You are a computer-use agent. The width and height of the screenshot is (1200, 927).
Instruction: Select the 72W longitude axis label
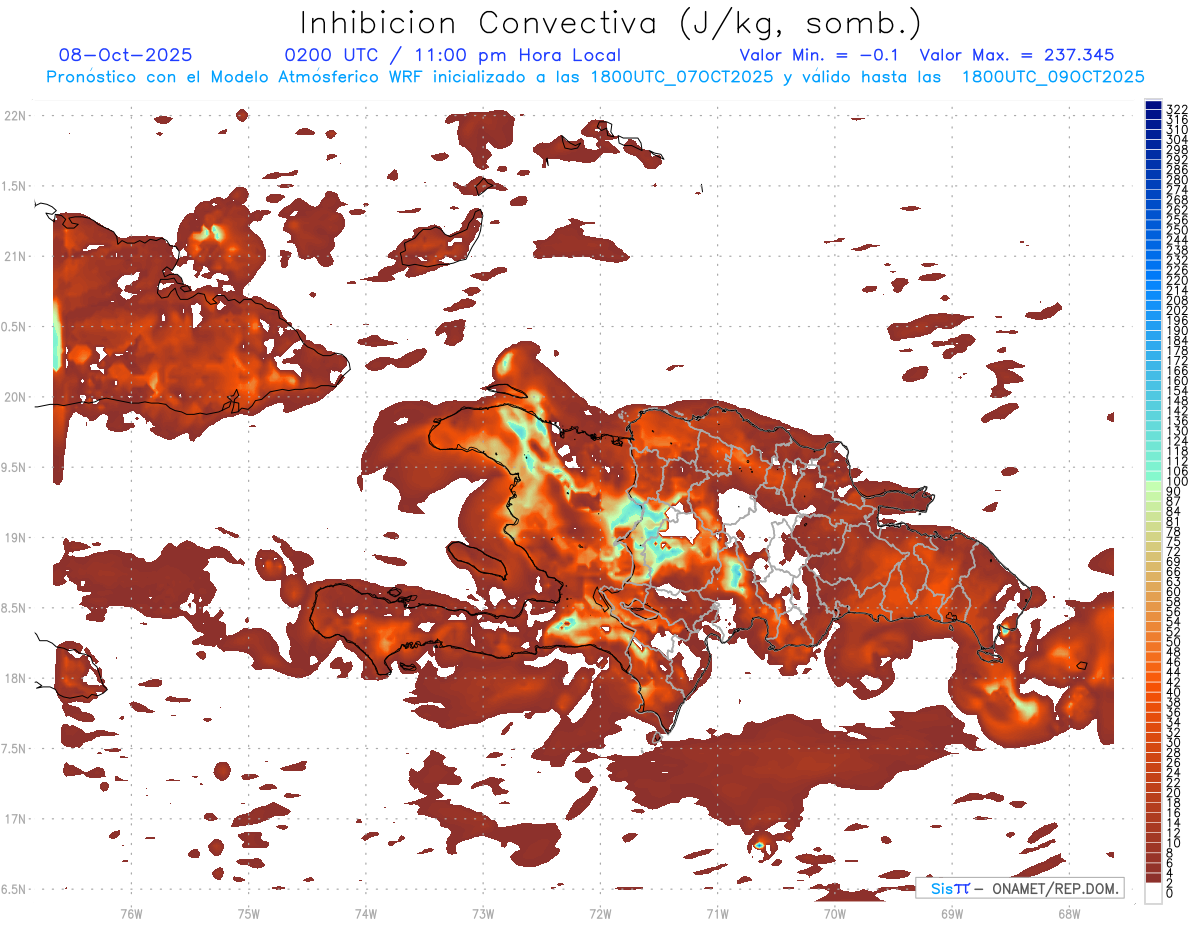pos(600,912)
